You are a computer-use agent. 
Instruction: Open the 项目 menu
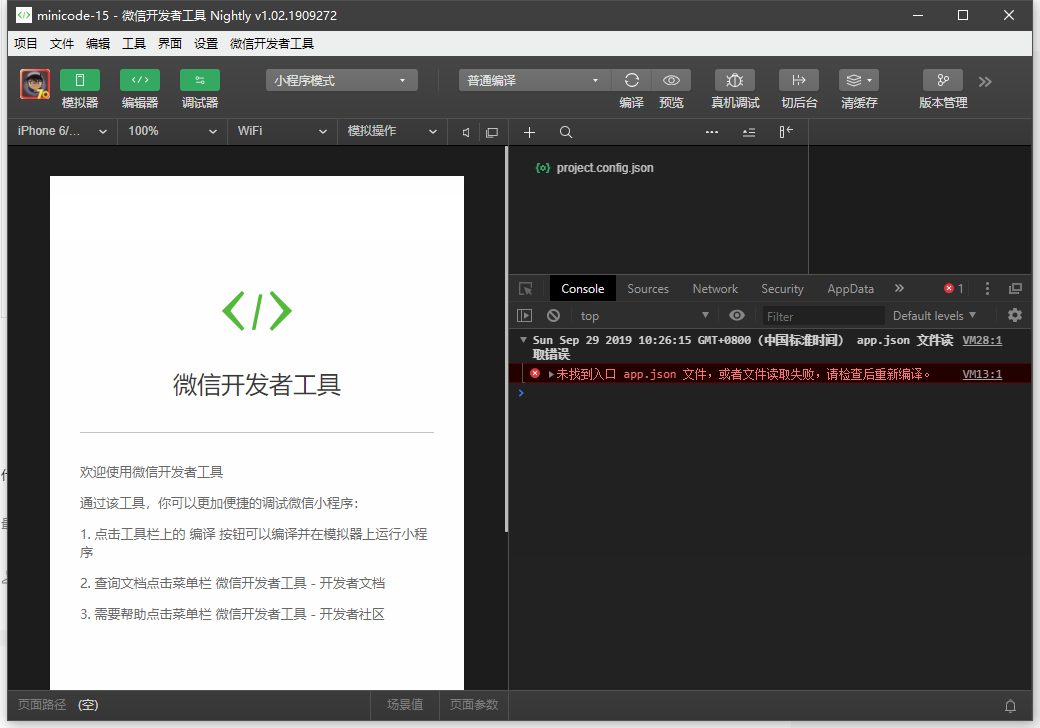(26, 44)
